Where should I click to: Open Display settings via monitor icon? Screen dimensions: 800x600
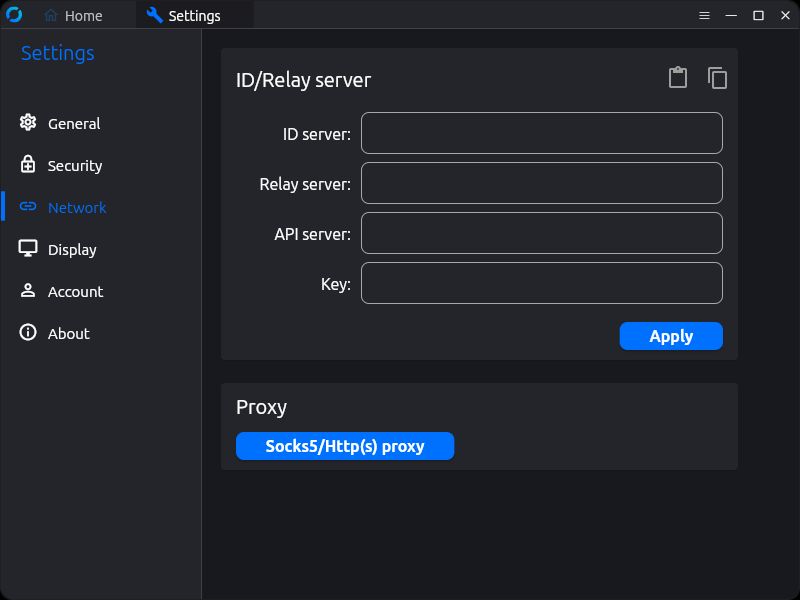pos(28,249)
